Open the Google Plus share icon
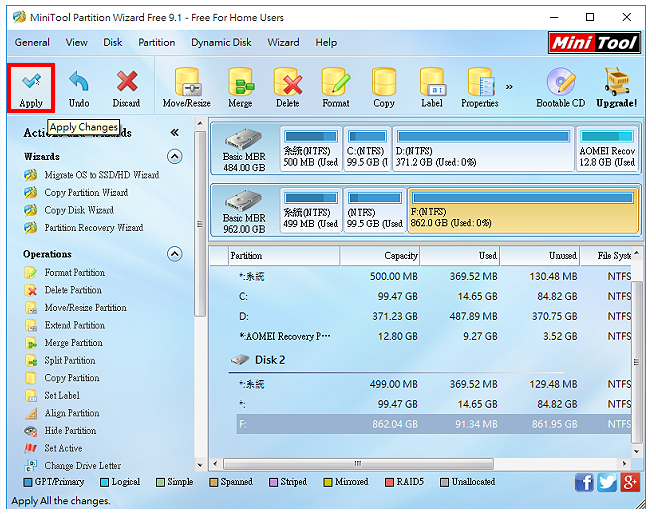656x514 pixels. tap(630, 483)
